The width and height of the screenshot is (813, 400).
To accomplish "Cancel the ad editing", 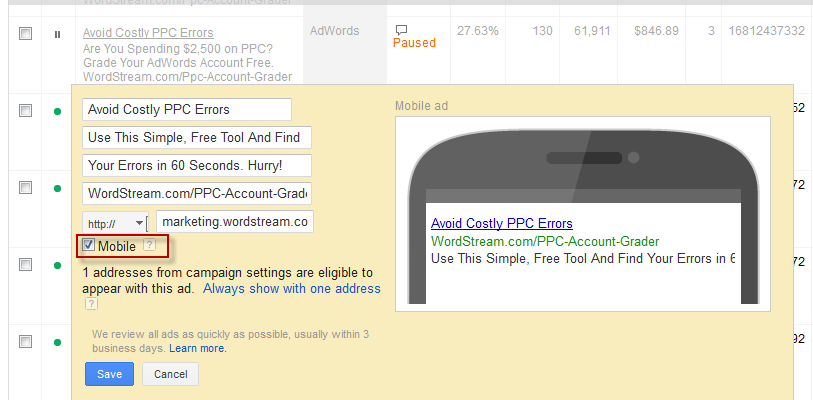I will click(171, 374).
